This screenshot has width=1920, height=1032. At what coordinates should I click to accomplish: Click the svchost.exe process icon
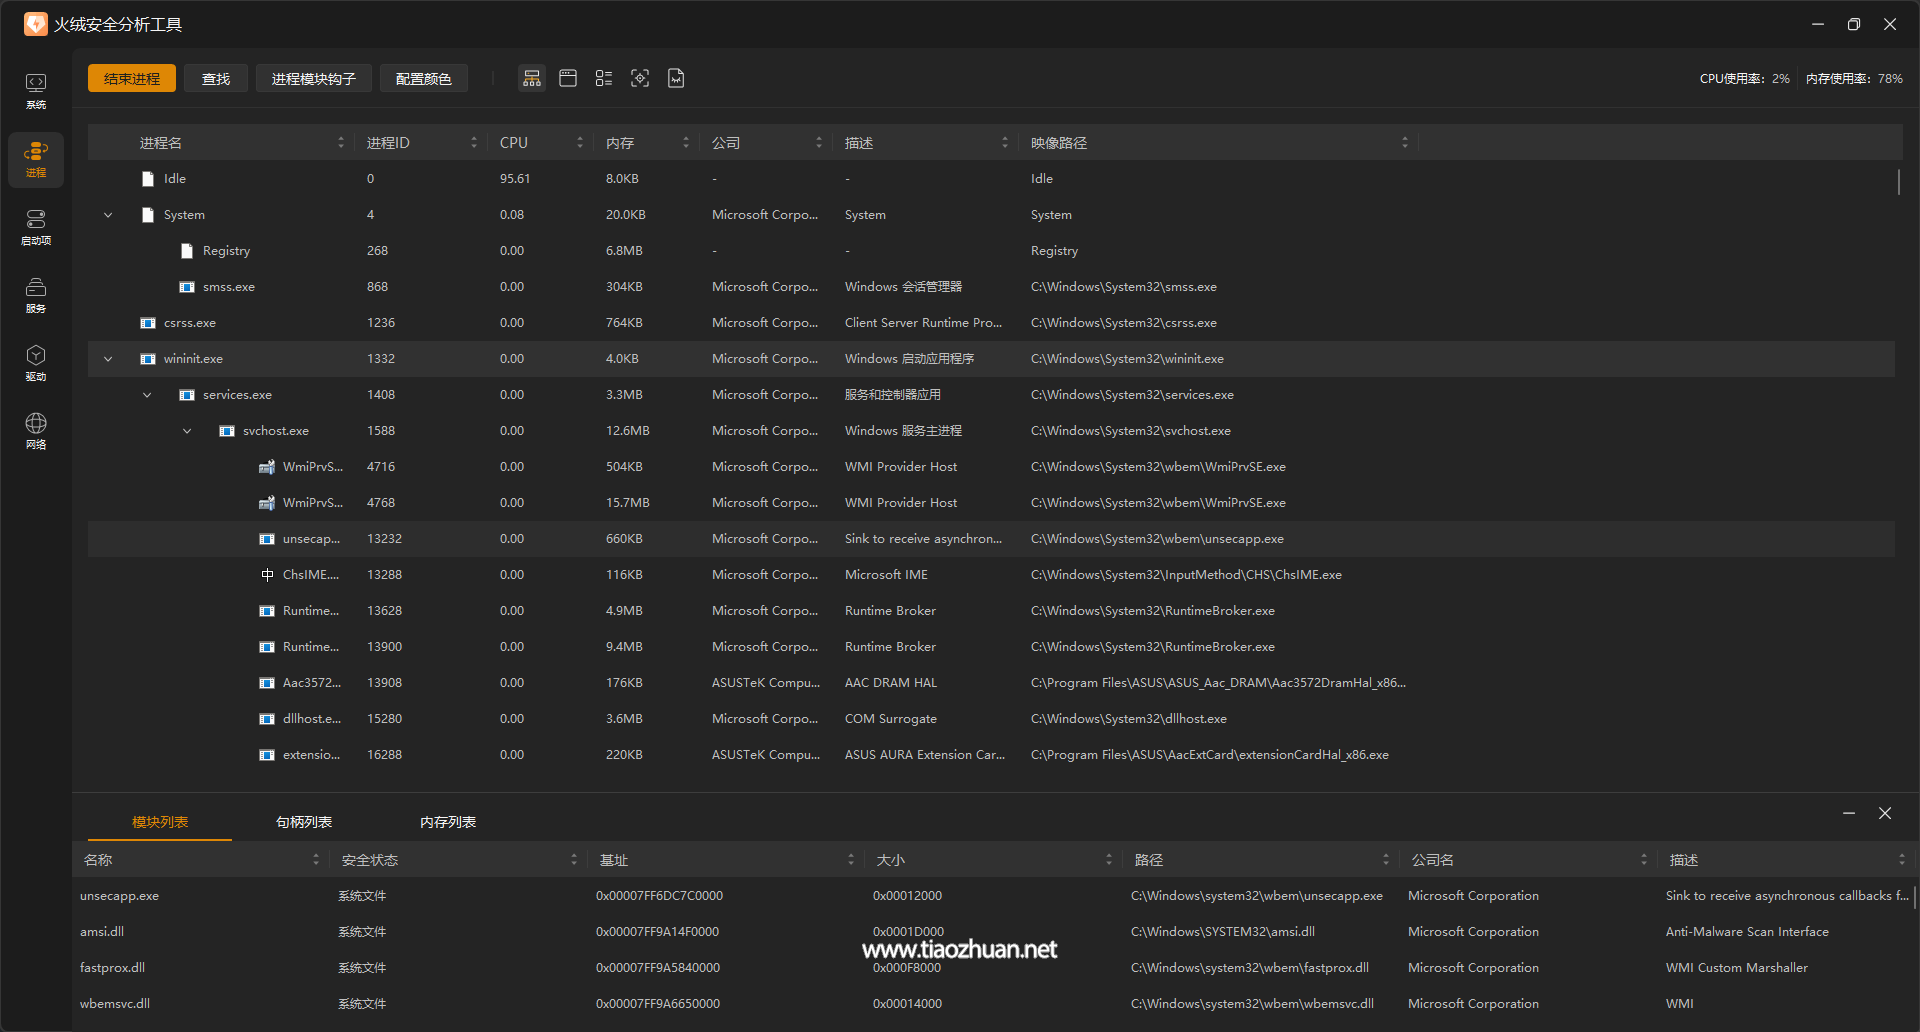[227, 431]
